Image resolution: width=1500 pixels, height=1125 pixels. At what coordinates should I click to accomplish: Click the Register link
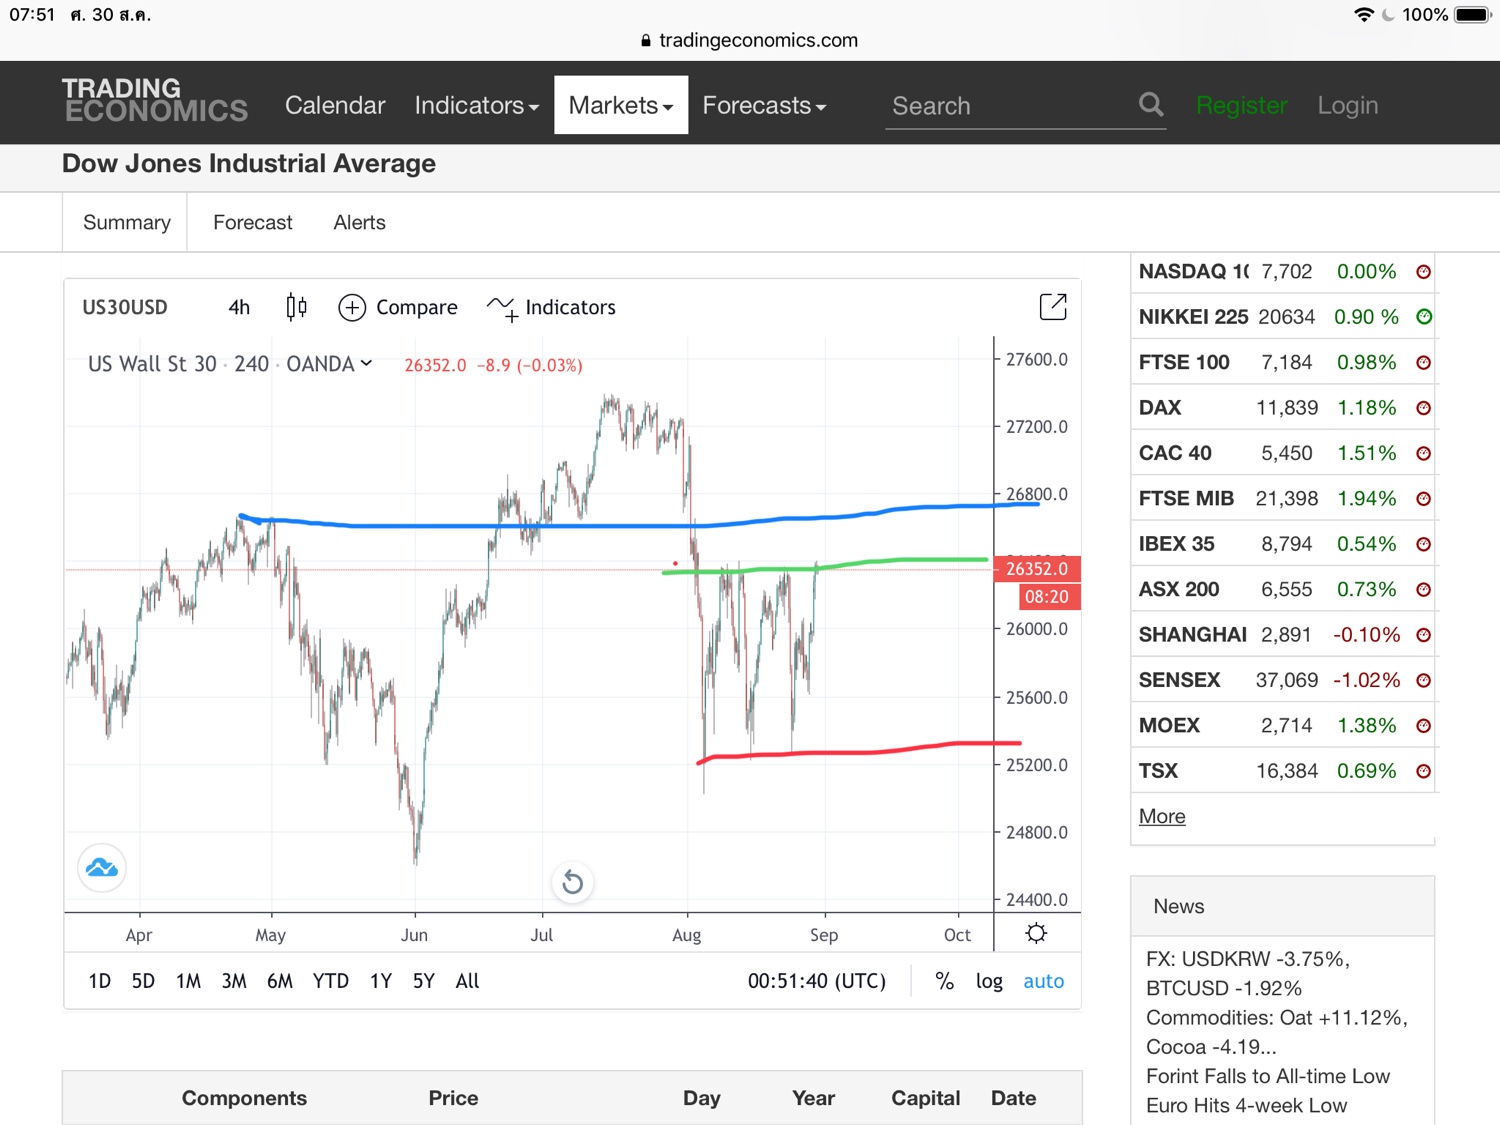[x=1241, y=105]
